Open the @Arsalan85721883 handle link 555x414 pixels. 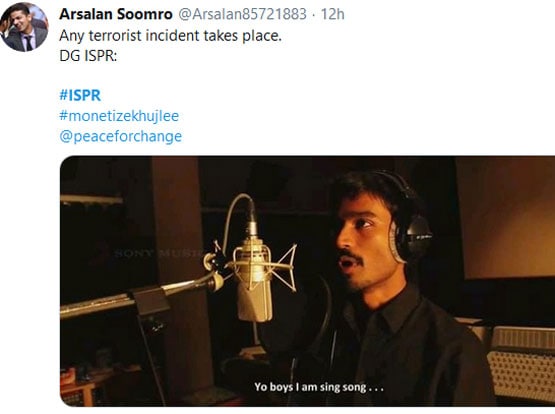tap(242, 14)
